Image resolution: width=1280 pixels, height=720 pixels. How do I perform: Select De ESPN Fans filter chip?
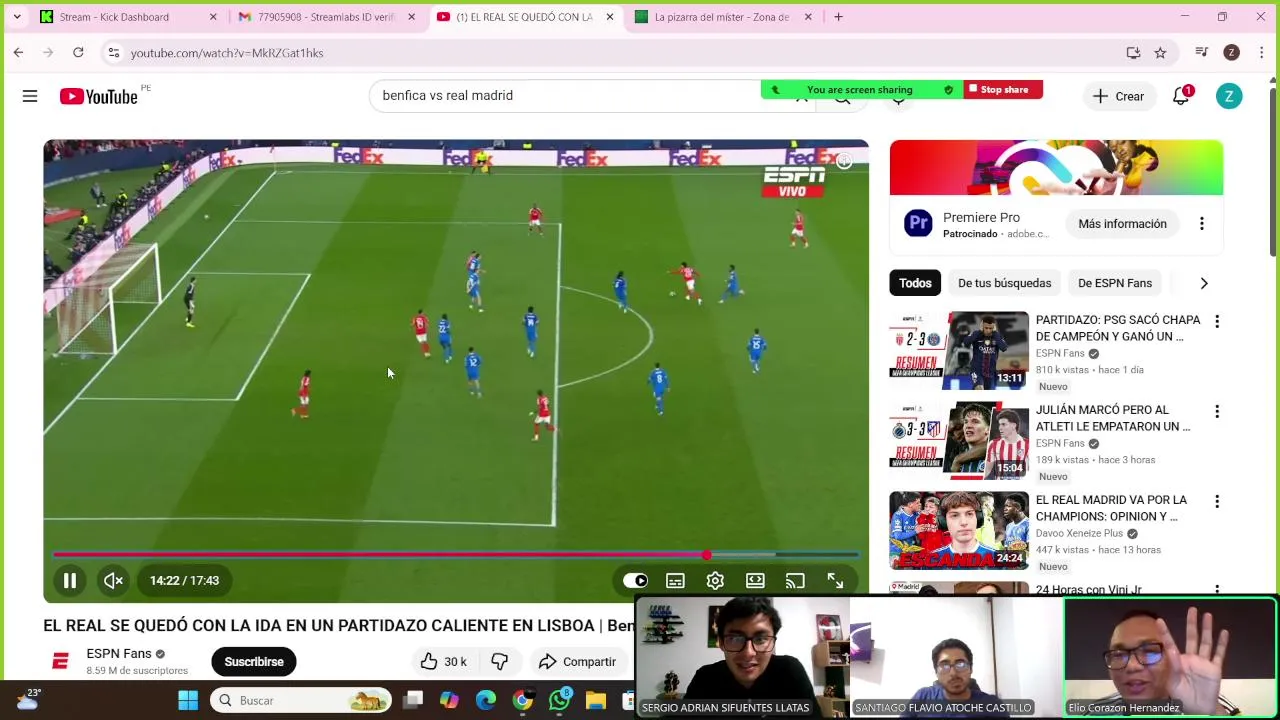click(1115, 283)
